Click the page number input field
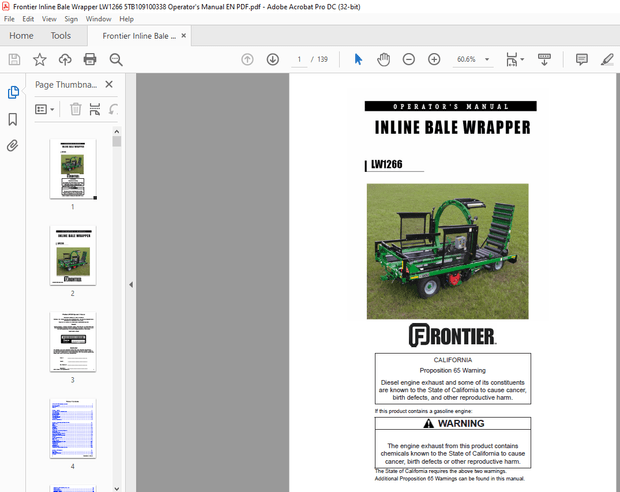The image size is (620, 492). [299, 59]
